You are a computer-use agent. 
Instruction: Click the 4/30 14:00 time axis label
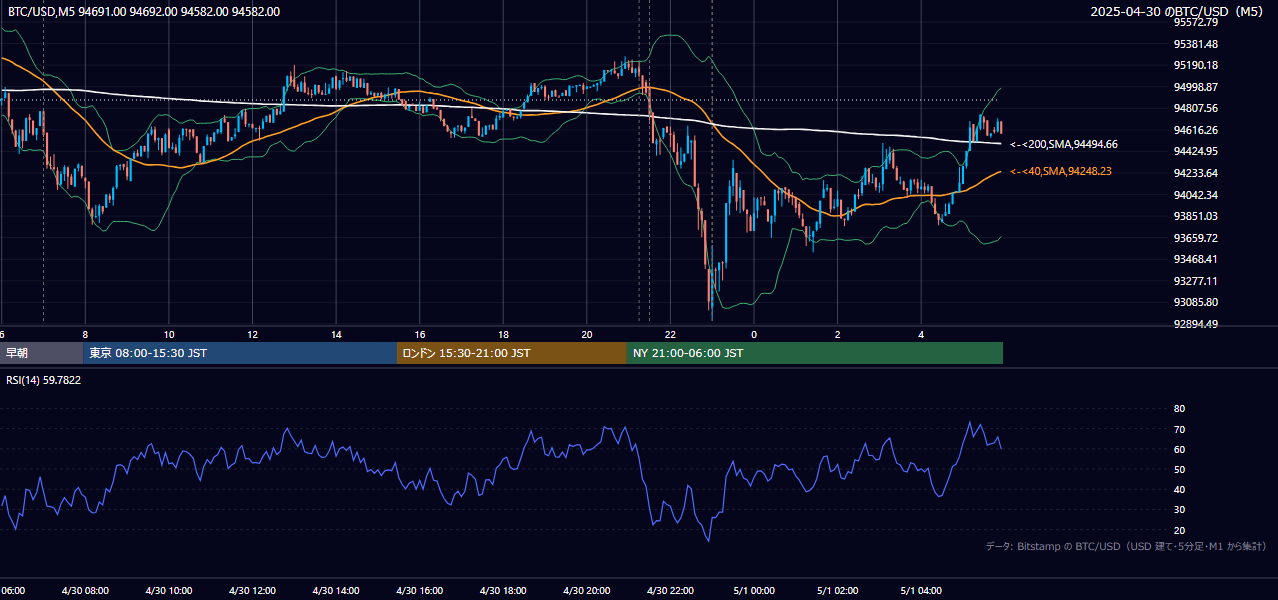(x=336, y=591)
